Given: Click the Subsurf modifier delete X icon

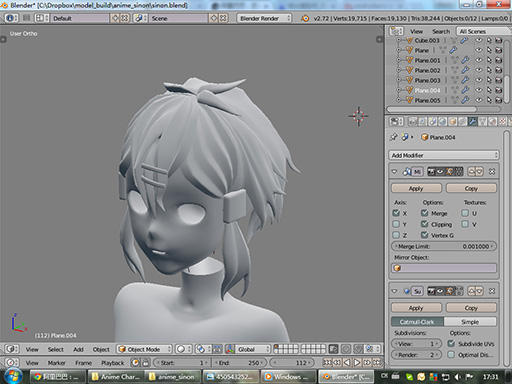Looking at the screenshot, I should coord(492,291).
